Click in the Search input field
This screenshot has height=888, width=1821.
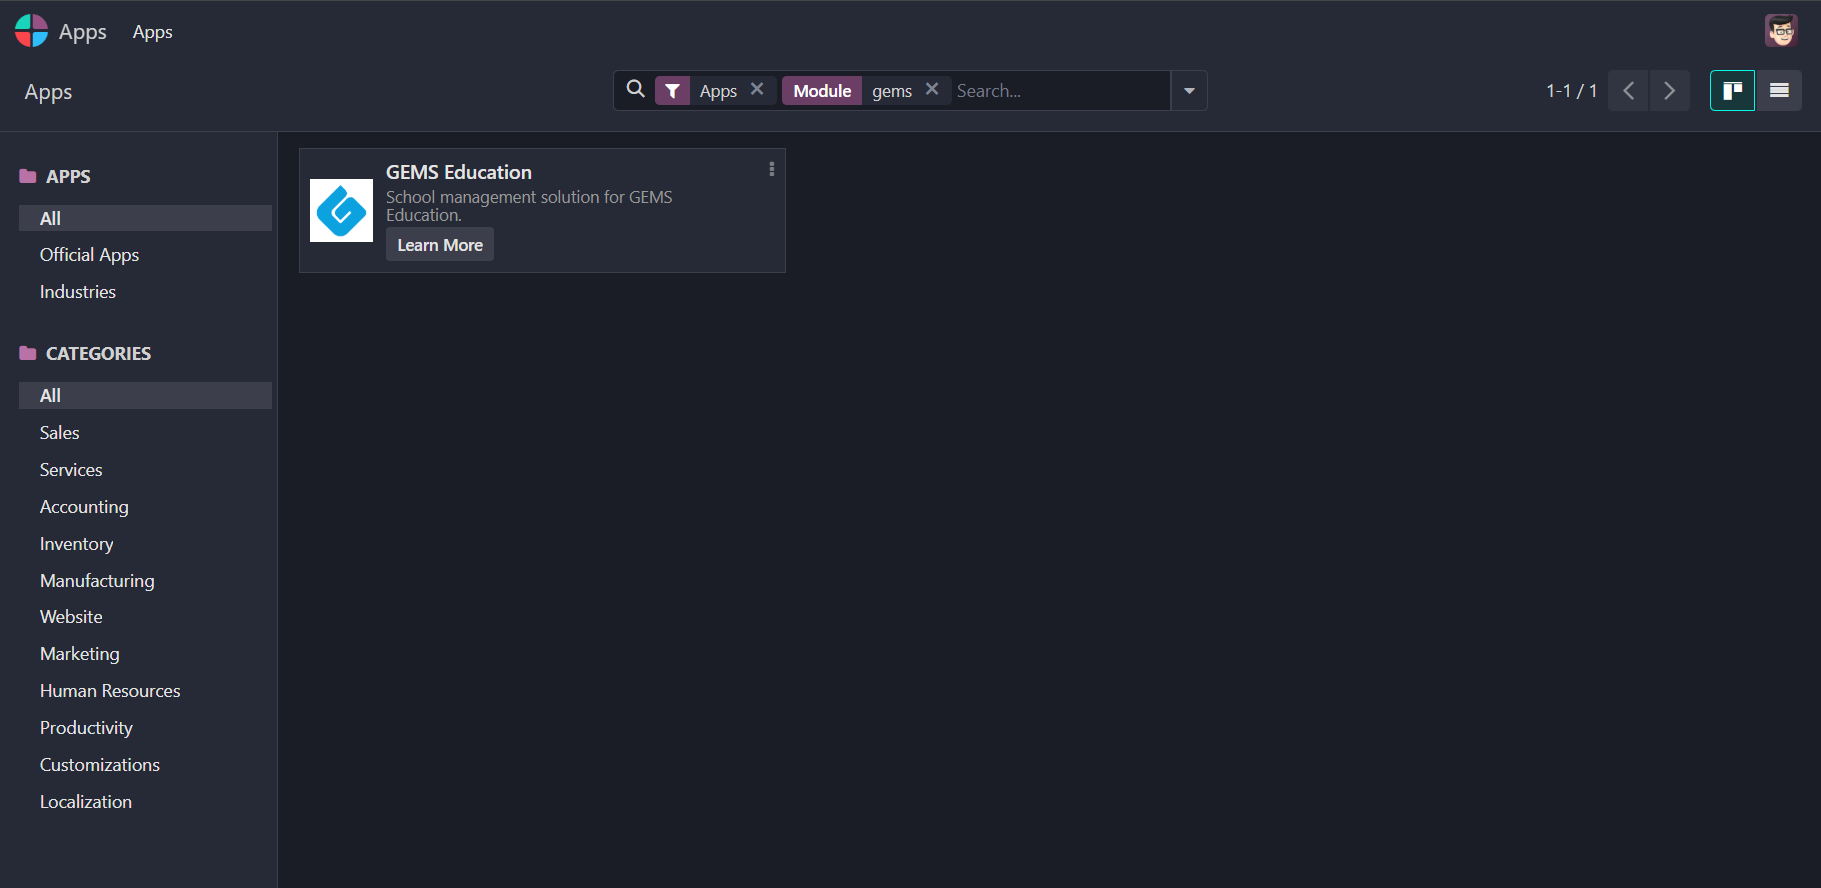[1058, 91]
